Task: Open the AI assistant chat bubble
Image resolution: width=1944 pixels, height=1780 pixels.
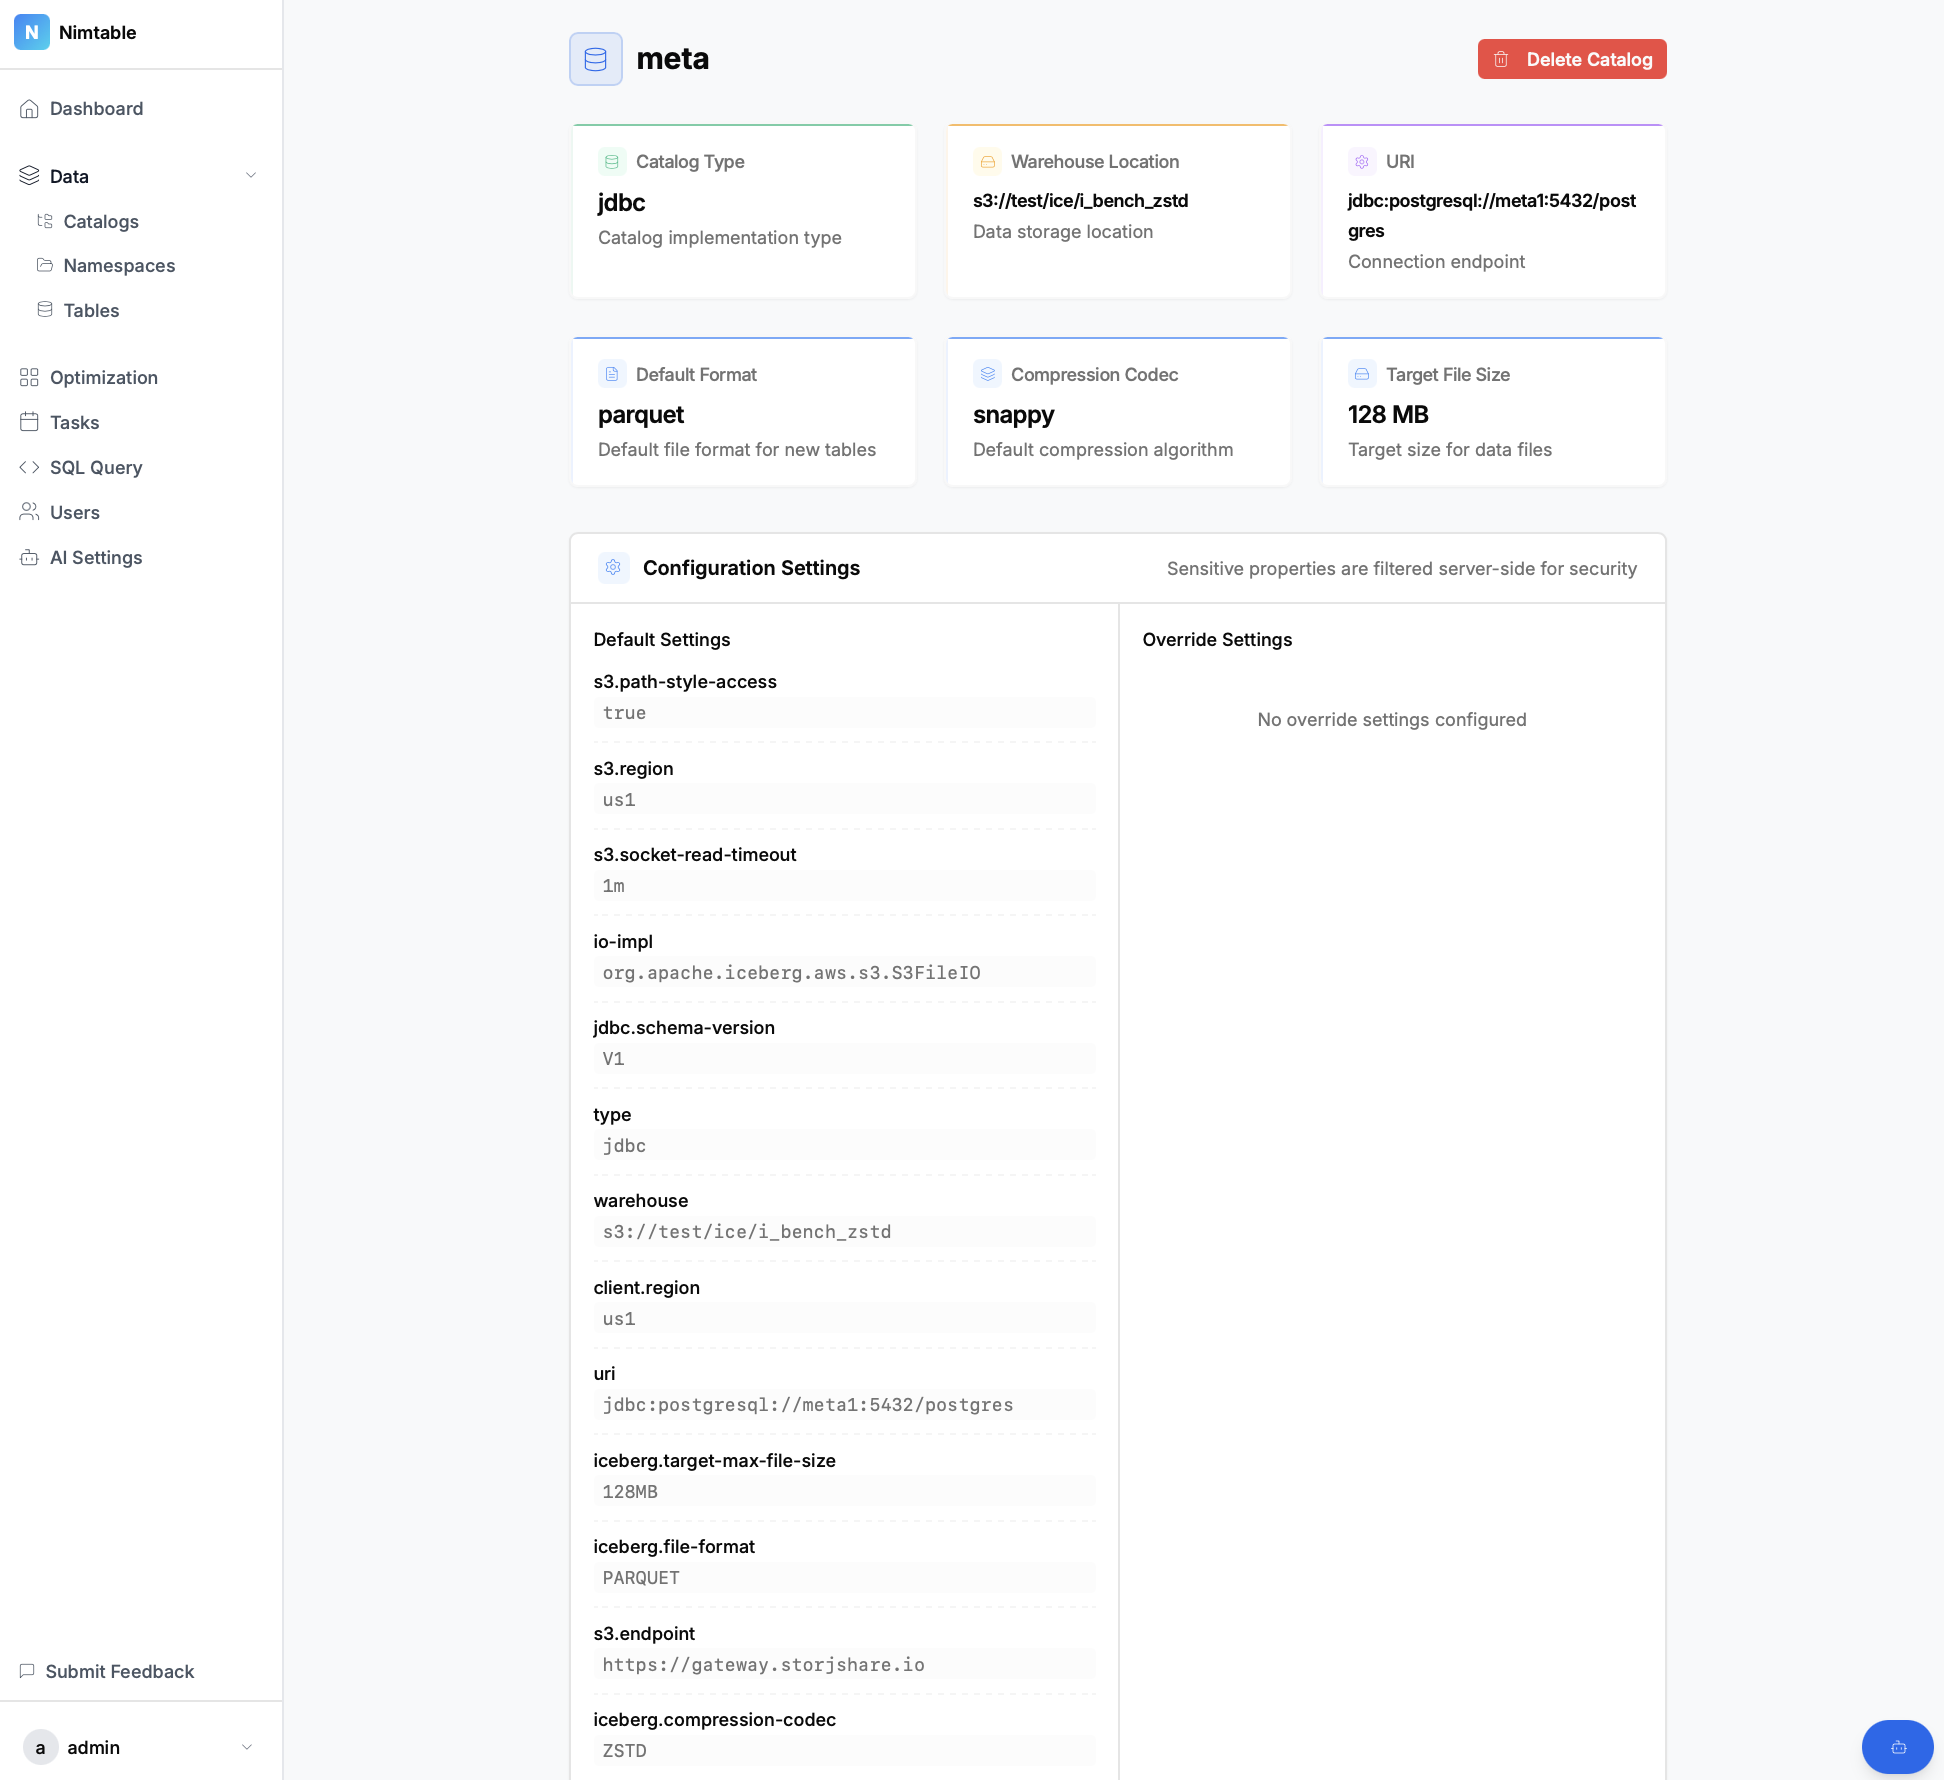Action: (x=1897, y=1747)
